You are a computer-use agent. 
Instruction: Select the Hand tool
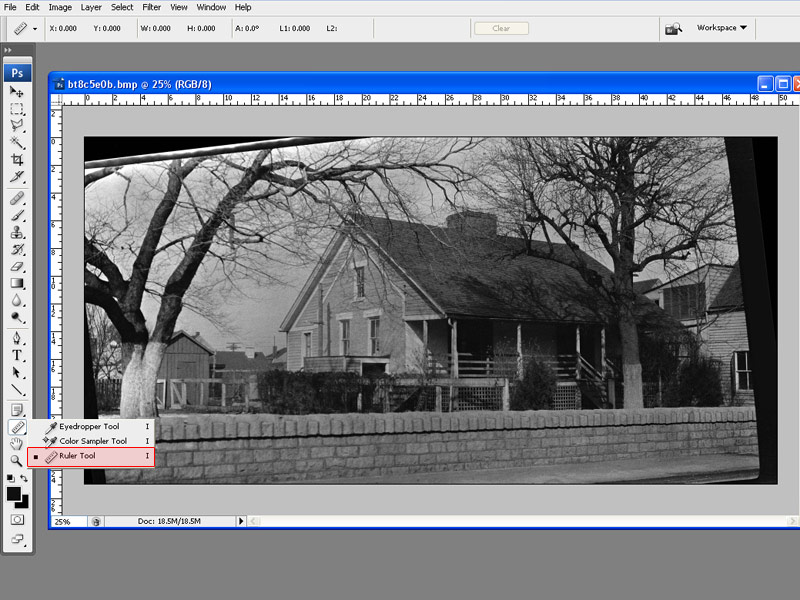[x=17, y=444]
